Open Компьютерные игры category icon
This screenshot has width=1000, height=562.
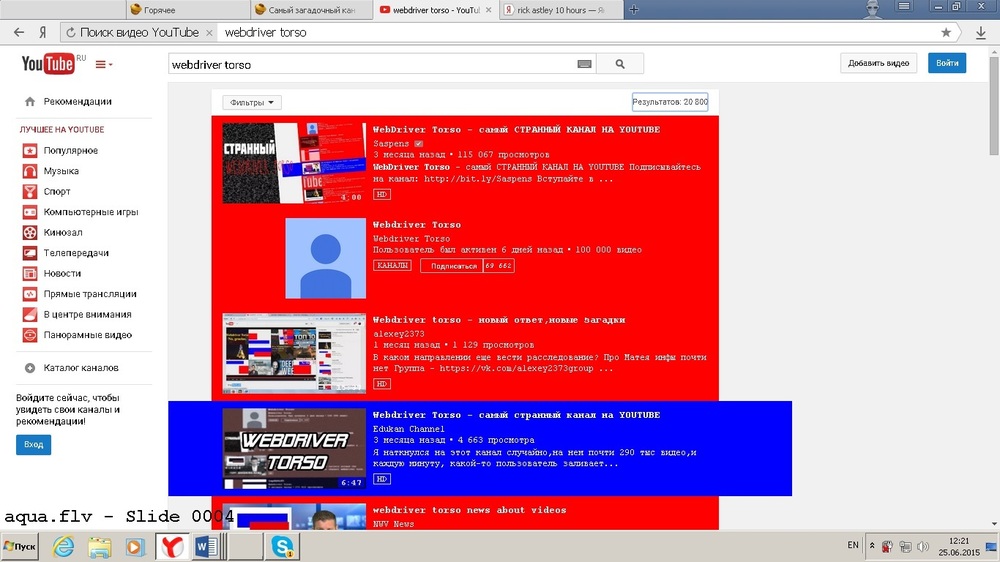pyautogui.click(x=30, y=212)
